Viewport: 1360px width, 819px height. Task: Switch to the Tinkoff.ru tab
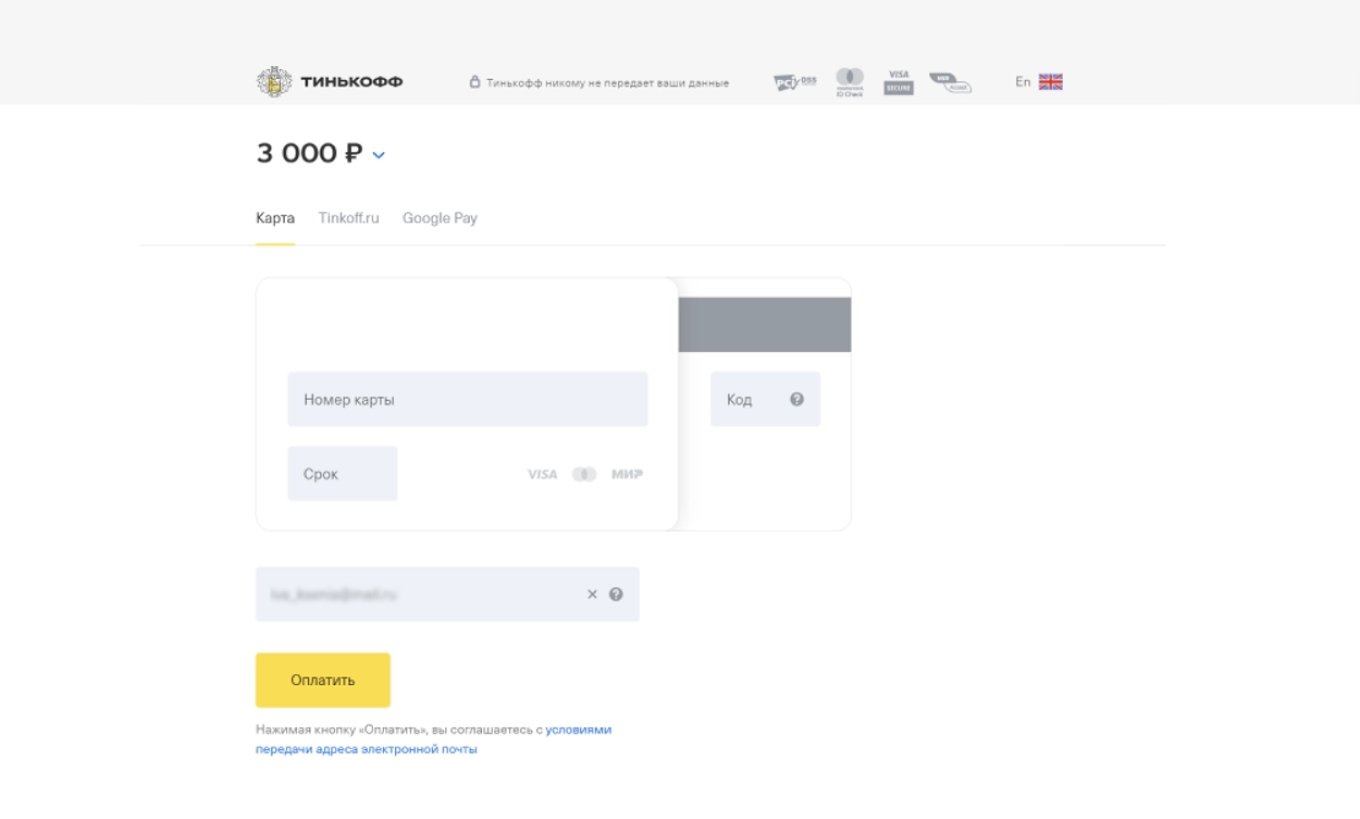click(x=349, y=217)
